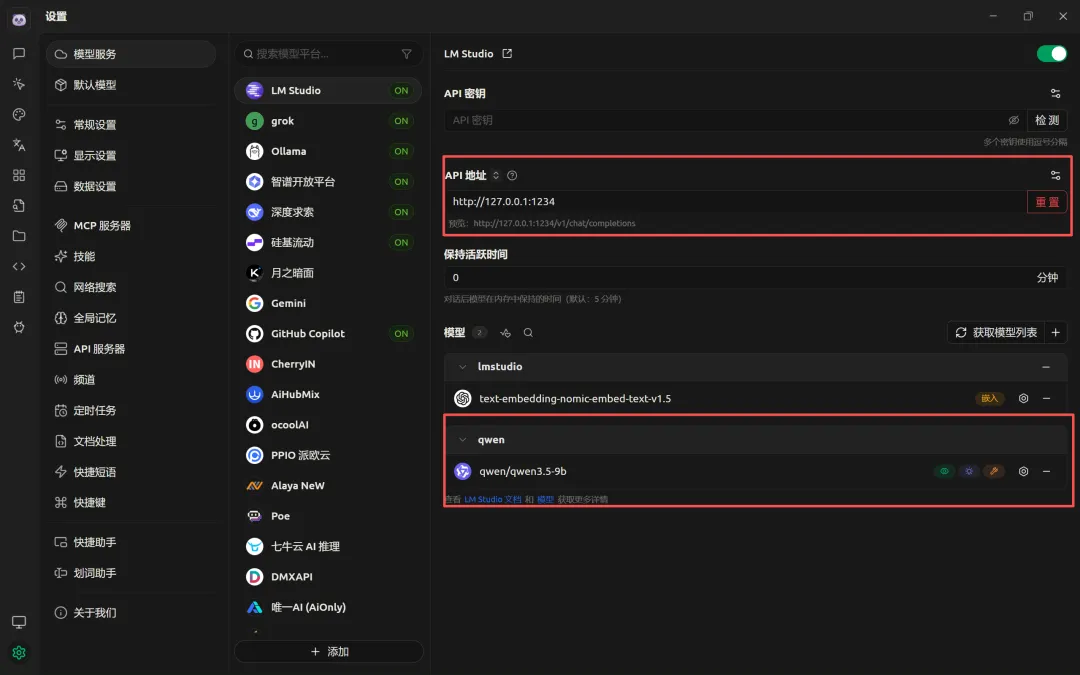
Task: Open the mini apps grid sidebar icon
Action: point(19,175)
